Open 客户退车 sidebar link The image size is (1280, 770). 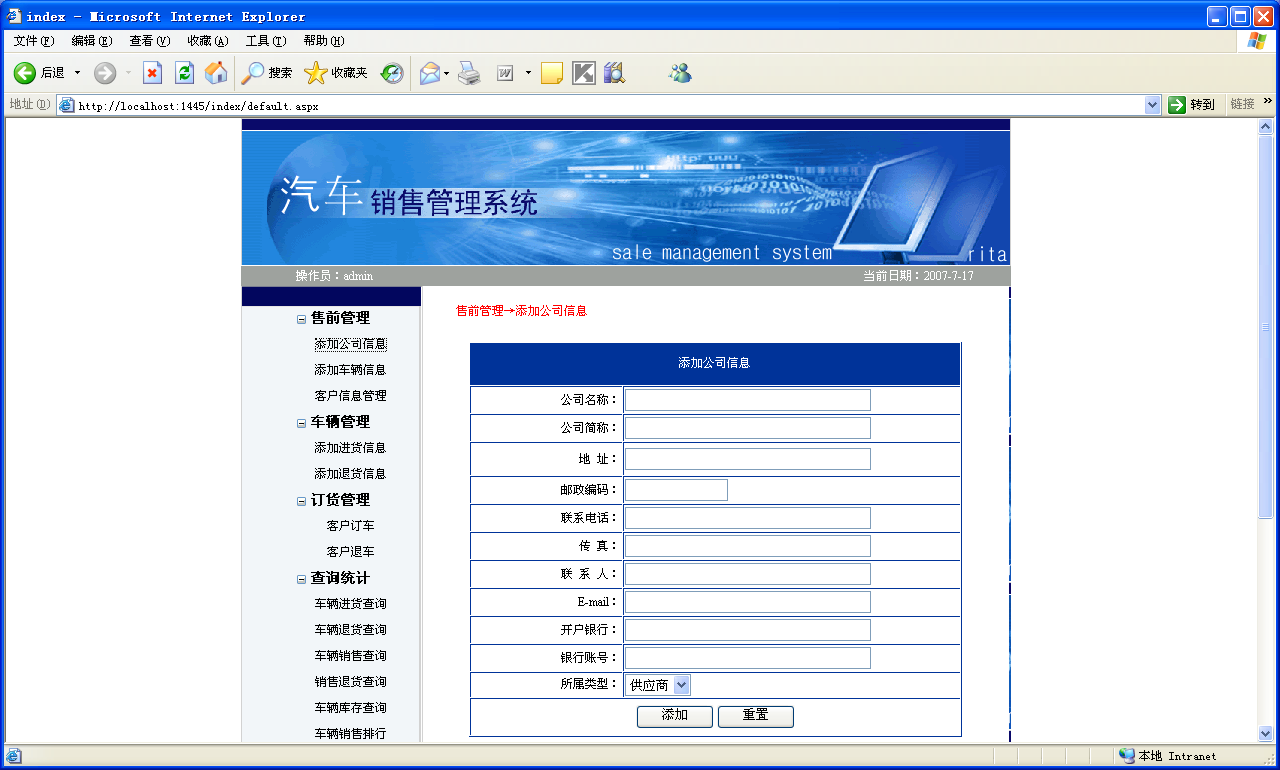click(x=350, y=552)
